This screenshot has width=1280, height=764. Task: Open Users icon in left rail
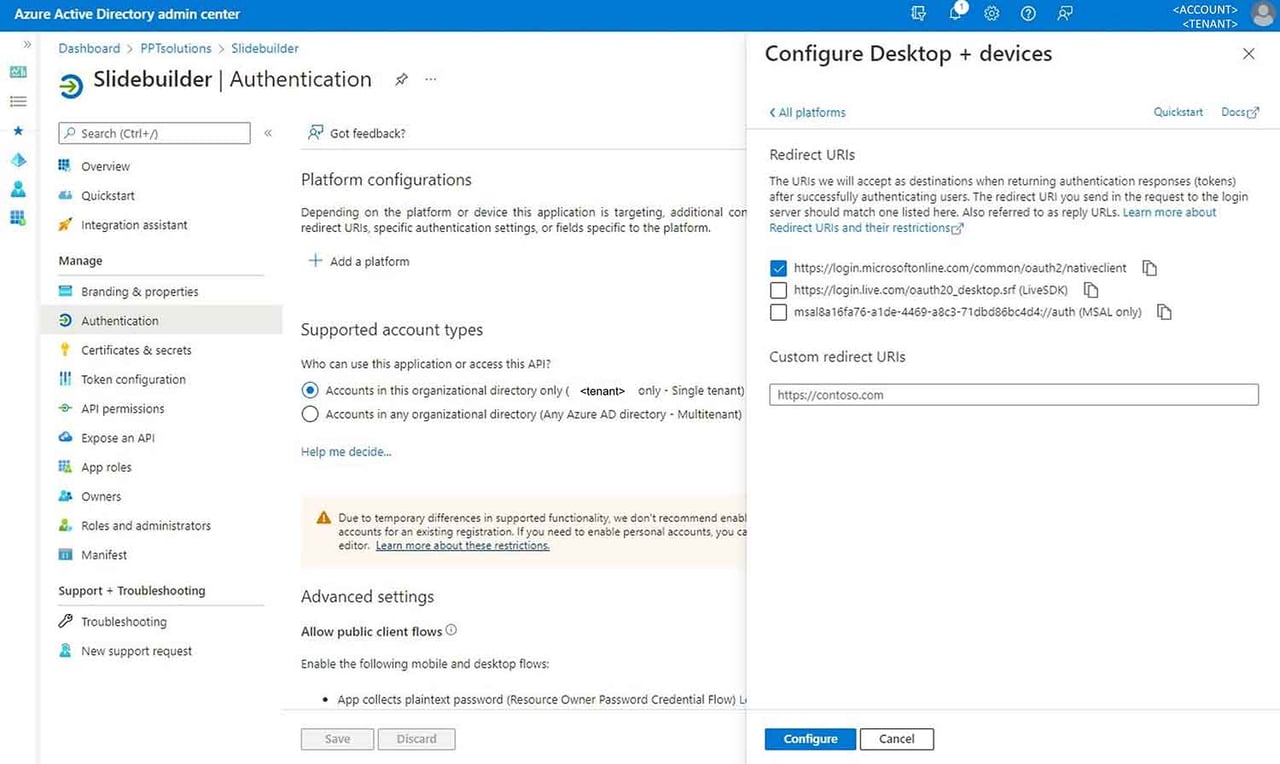click(x=18, y=189)
